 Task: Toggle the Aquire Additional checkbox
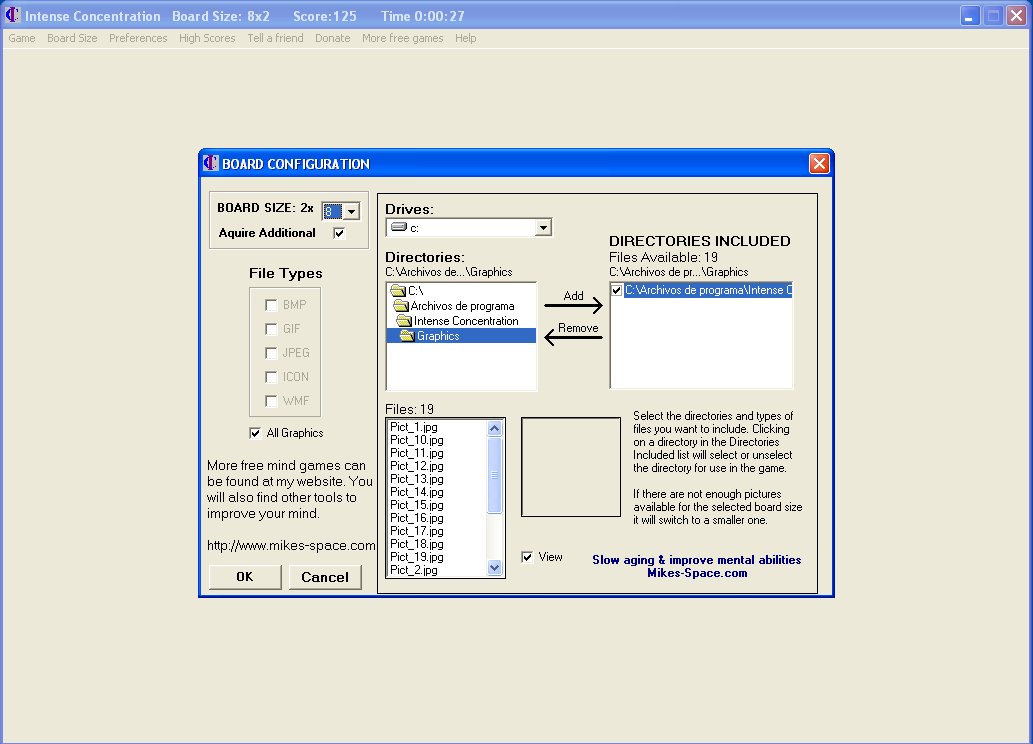(x=339, y=233)
